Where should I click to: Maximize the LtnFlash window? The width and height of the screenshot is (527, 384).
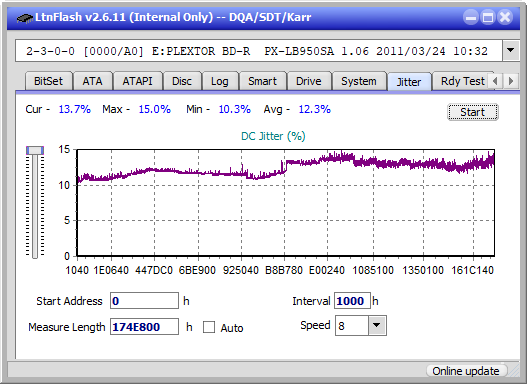[x=488, y=17]
